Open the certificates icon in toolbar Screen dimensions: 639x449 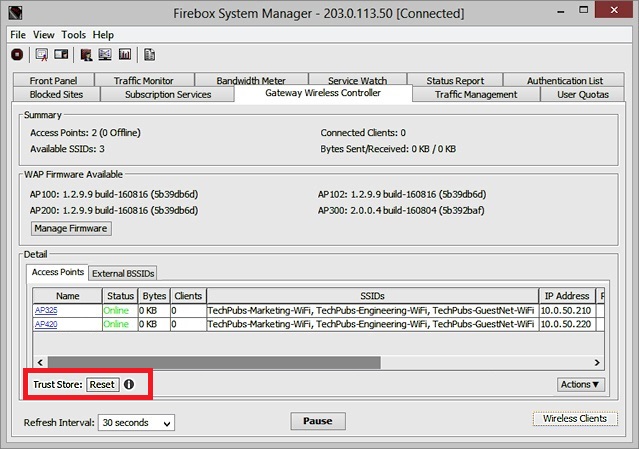pos(42,54)
